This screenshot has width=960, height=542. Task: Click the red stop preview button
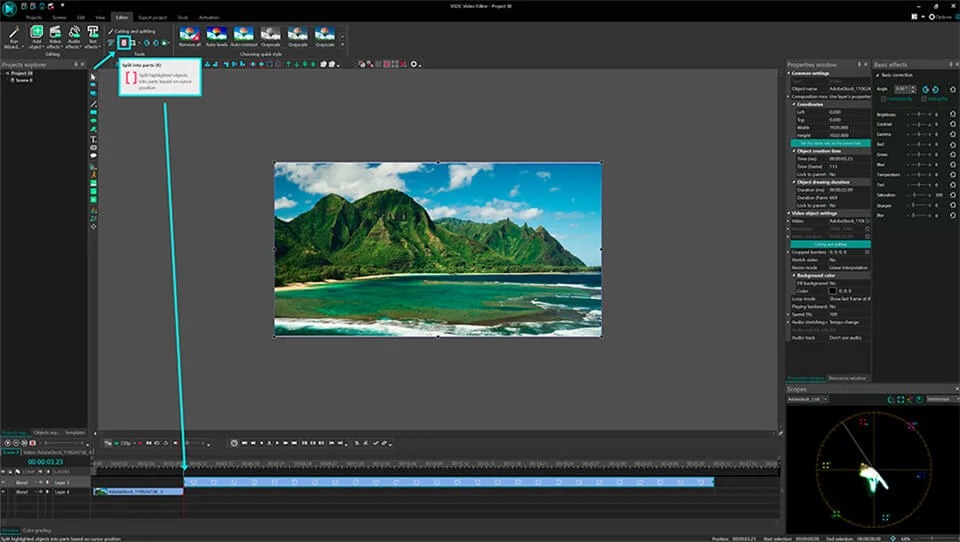(33, 443)
